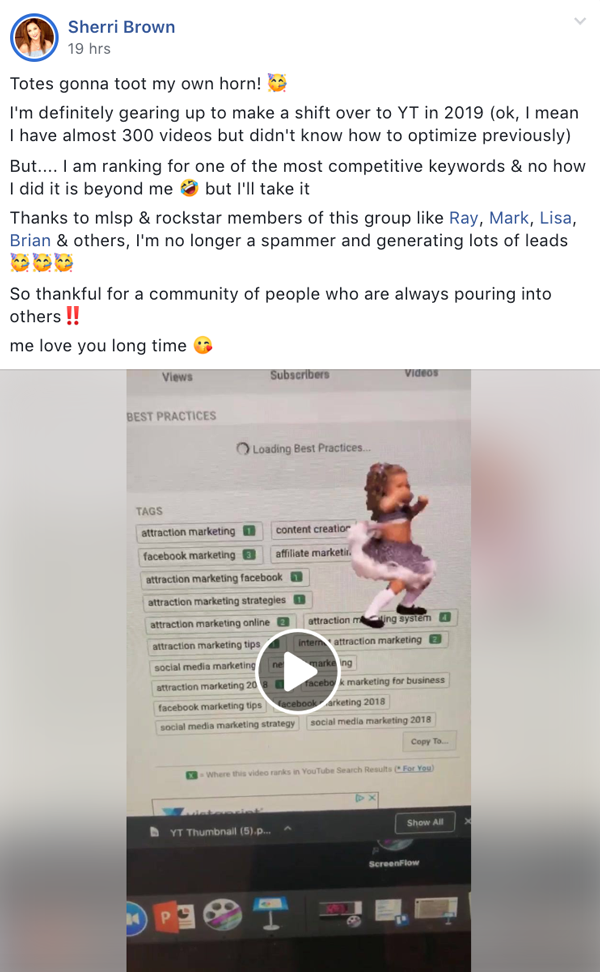600x972 pixels.
Task: Click the Copy To... button
Action: pyautogui.click(x=430, y=741)
